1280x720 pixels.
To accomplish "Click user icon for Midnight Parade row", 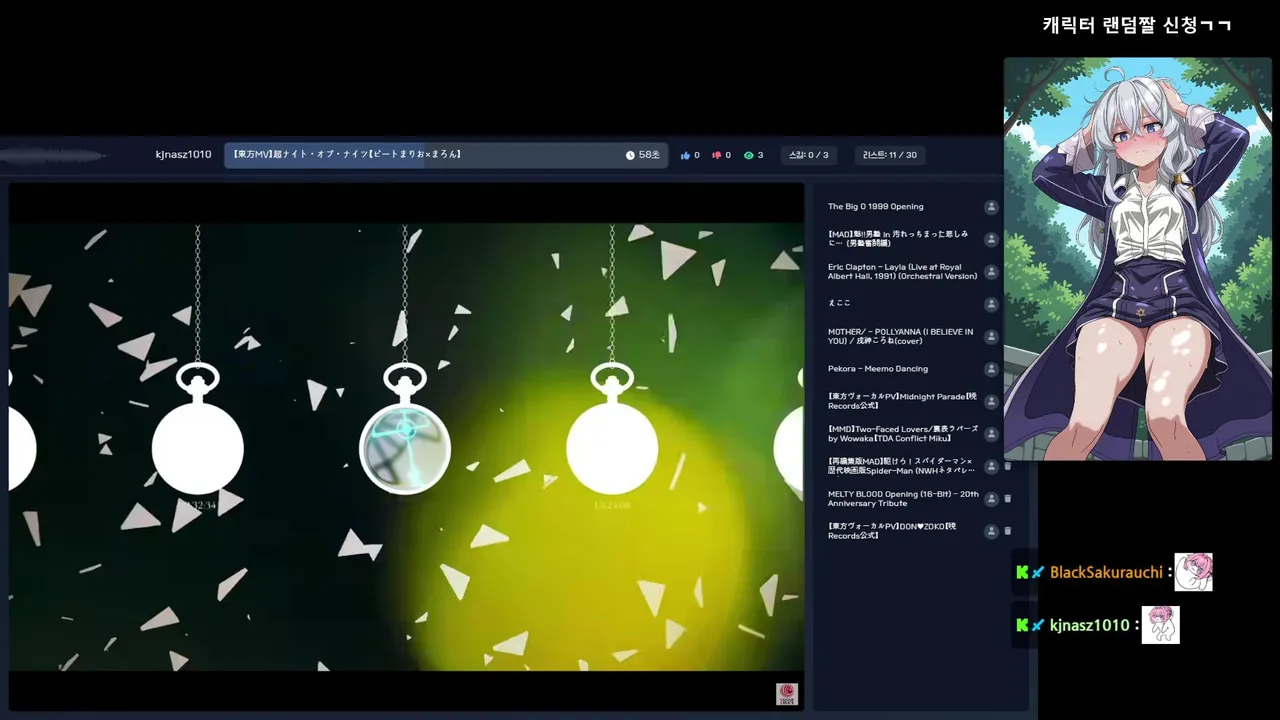I will pyautogui.click(x=991, y=401).
